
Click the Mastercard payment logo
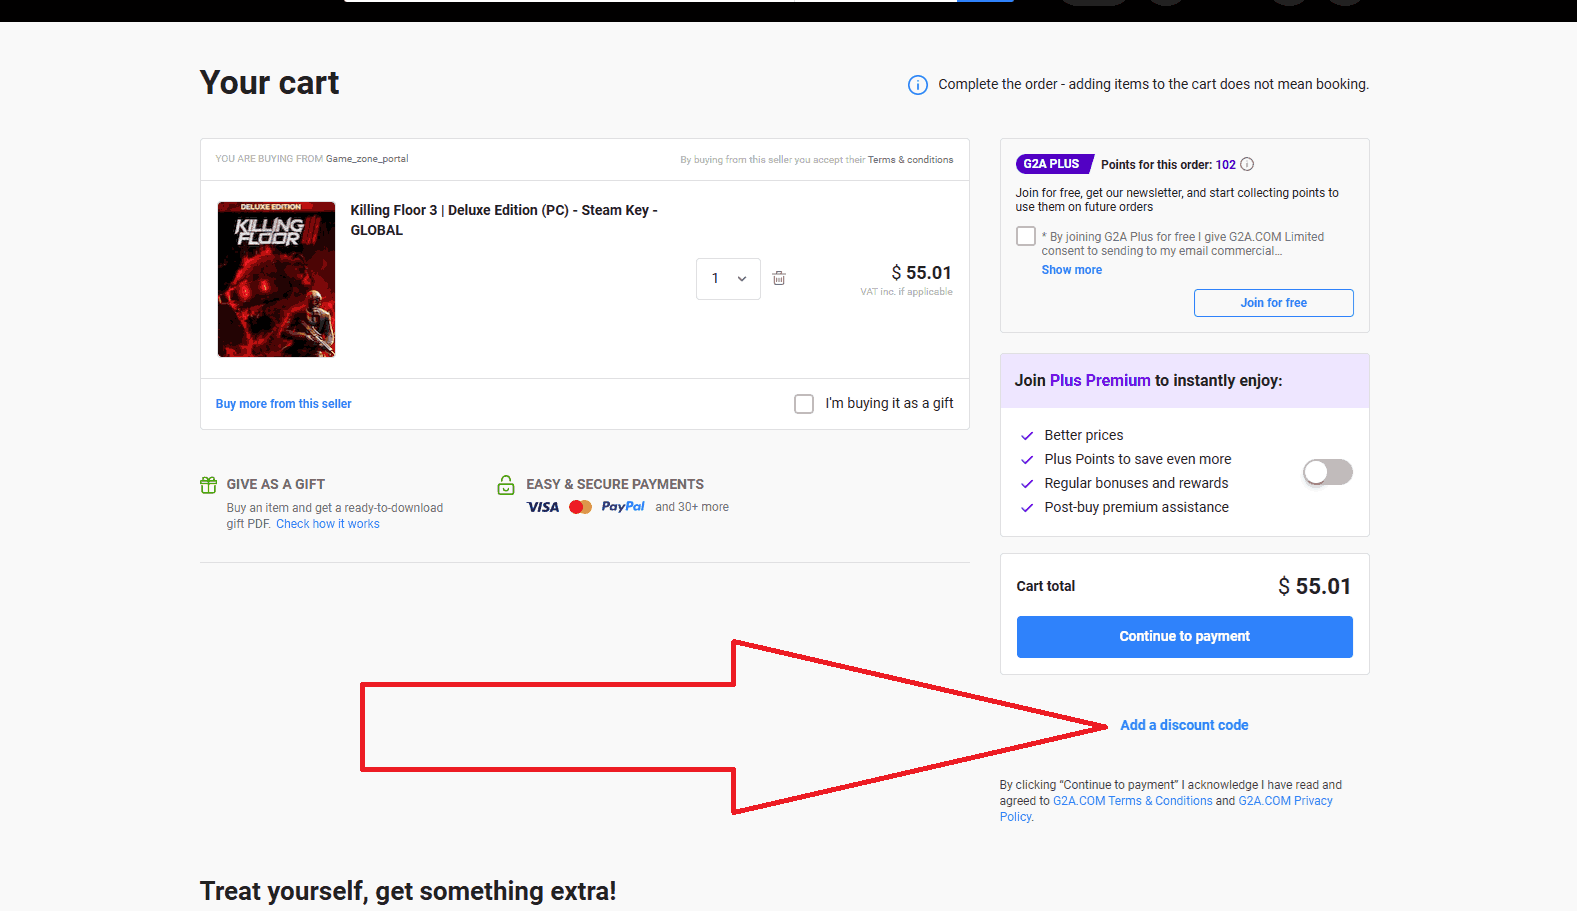[580, 507]
